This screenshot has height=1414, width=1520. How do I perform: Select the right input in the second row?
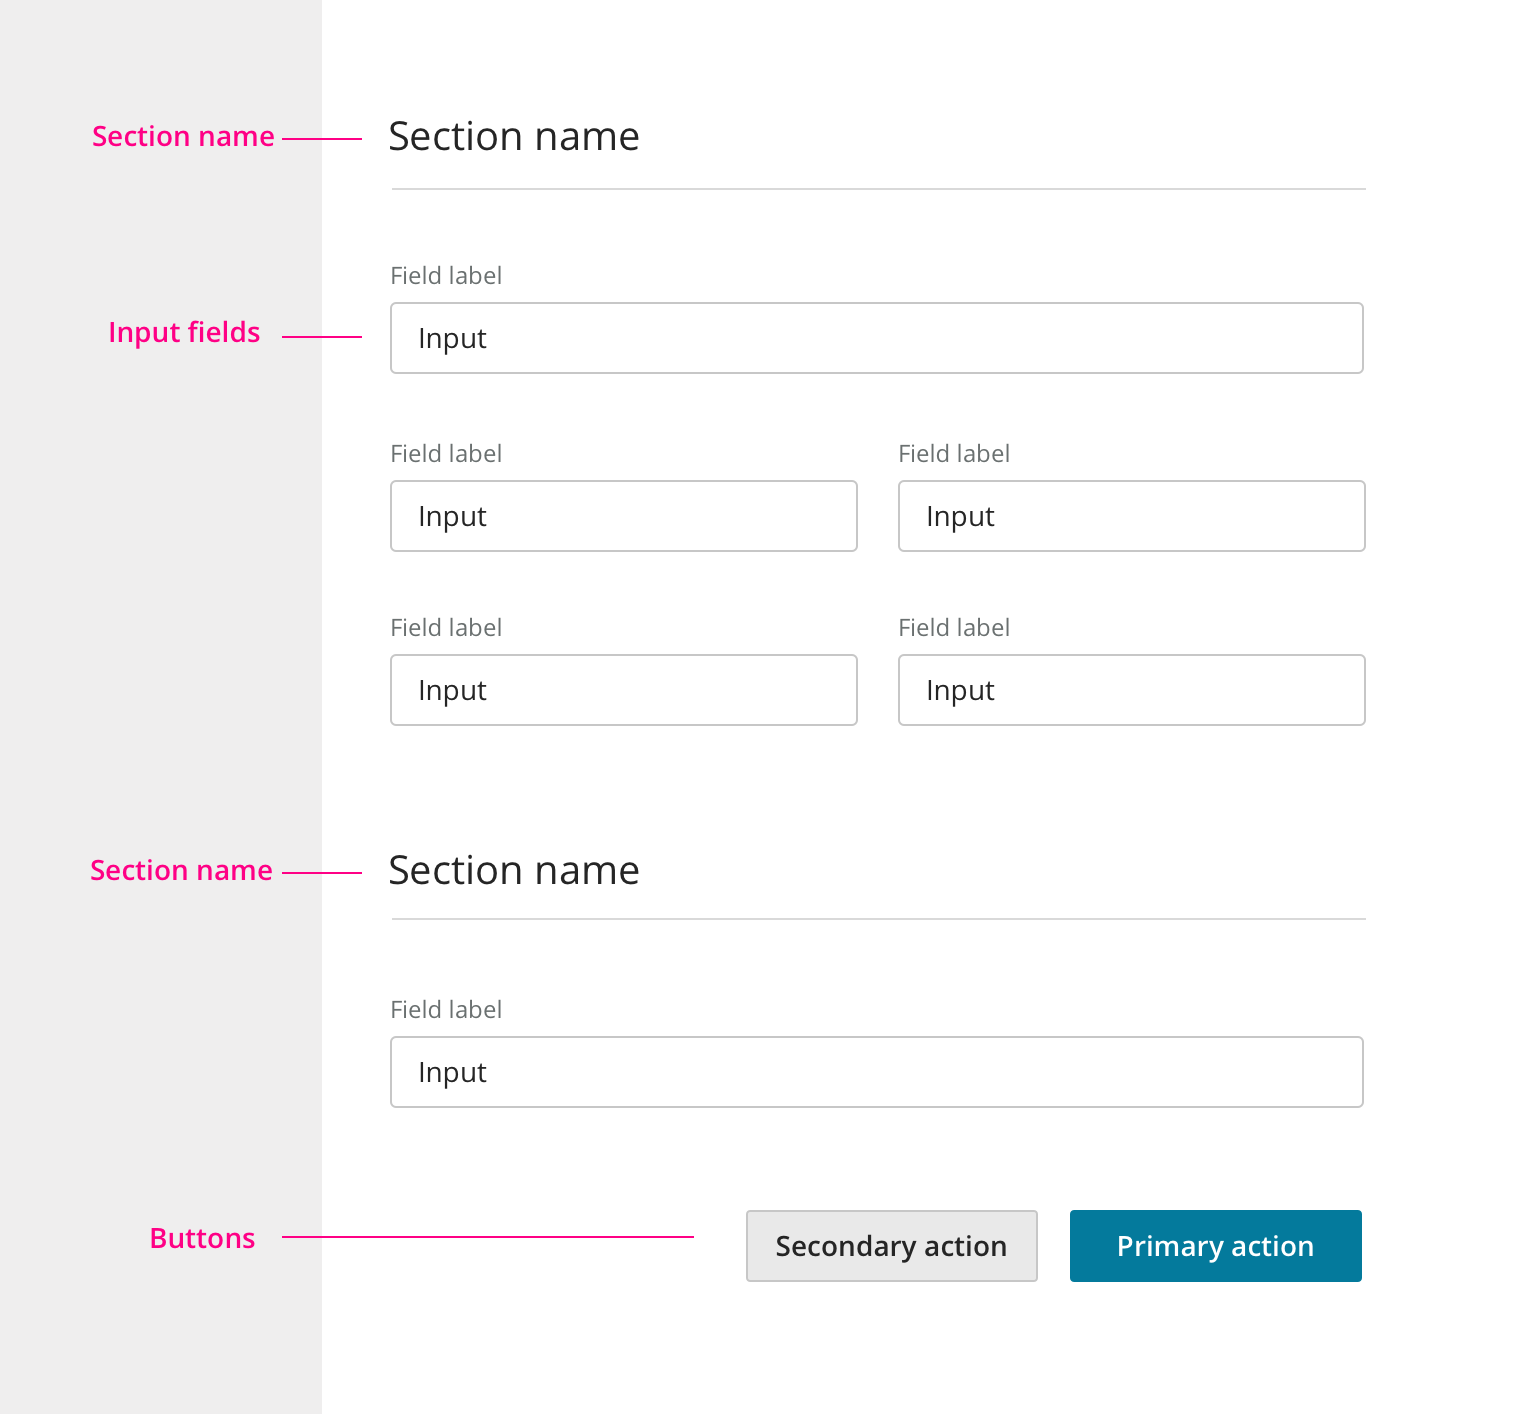coord(1131,516)
